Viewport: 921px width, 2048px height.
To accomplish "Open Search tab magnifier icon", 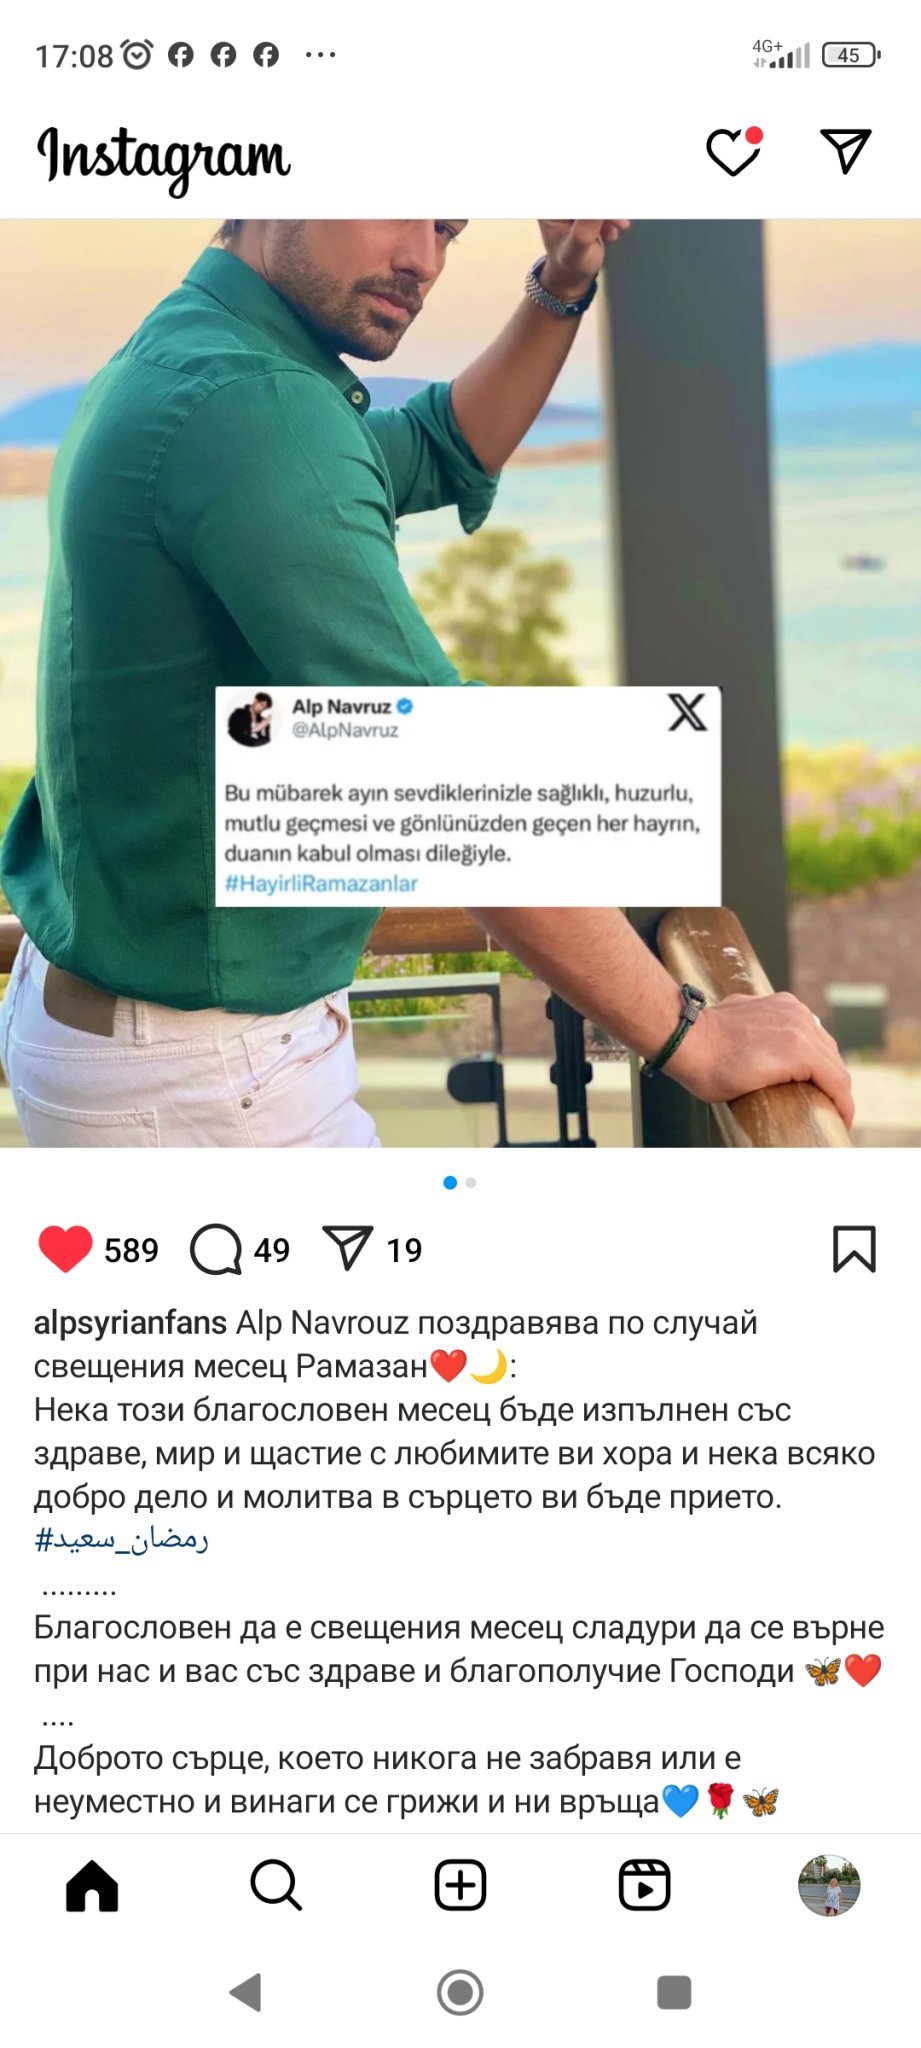I will (x=276, y=1886).
